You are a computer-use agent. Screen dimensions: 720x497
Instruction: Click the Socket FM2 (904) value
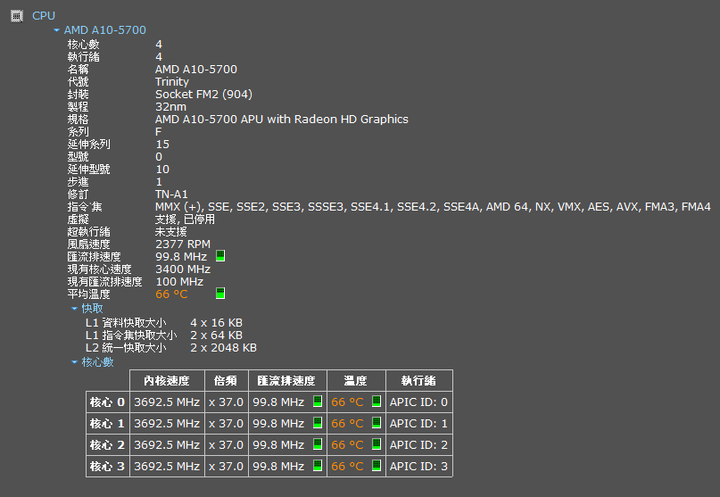pos(204,94)
